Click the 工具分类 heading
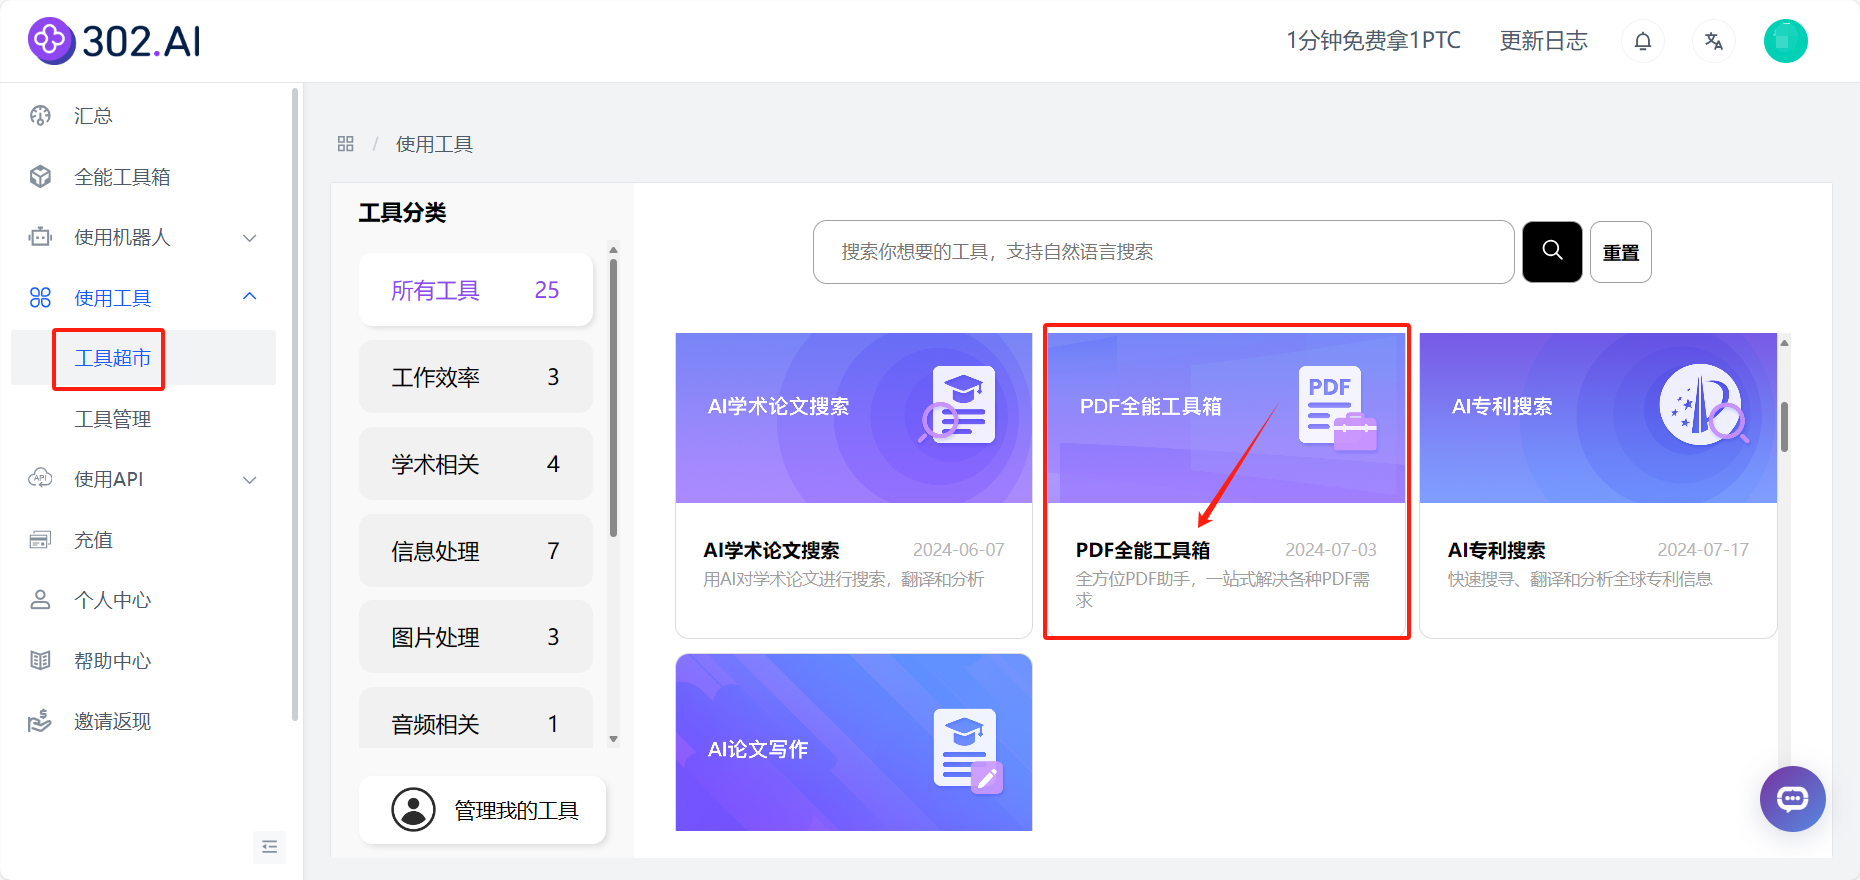Viewport: 1860px width, 880px height. pyautogui.click(x=403, y=213)
